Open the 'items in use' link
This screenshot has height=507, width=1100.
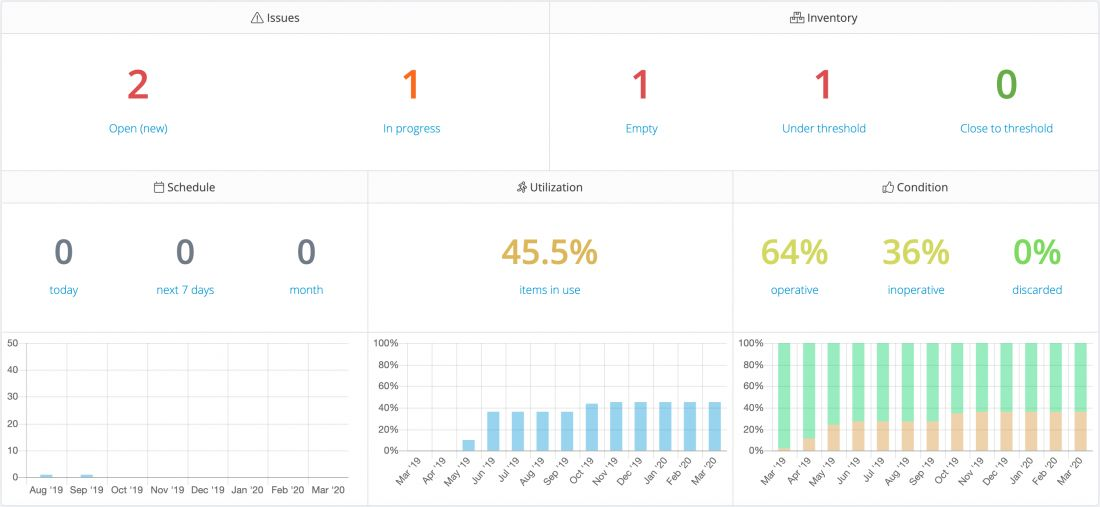click(x=549, y=290)
